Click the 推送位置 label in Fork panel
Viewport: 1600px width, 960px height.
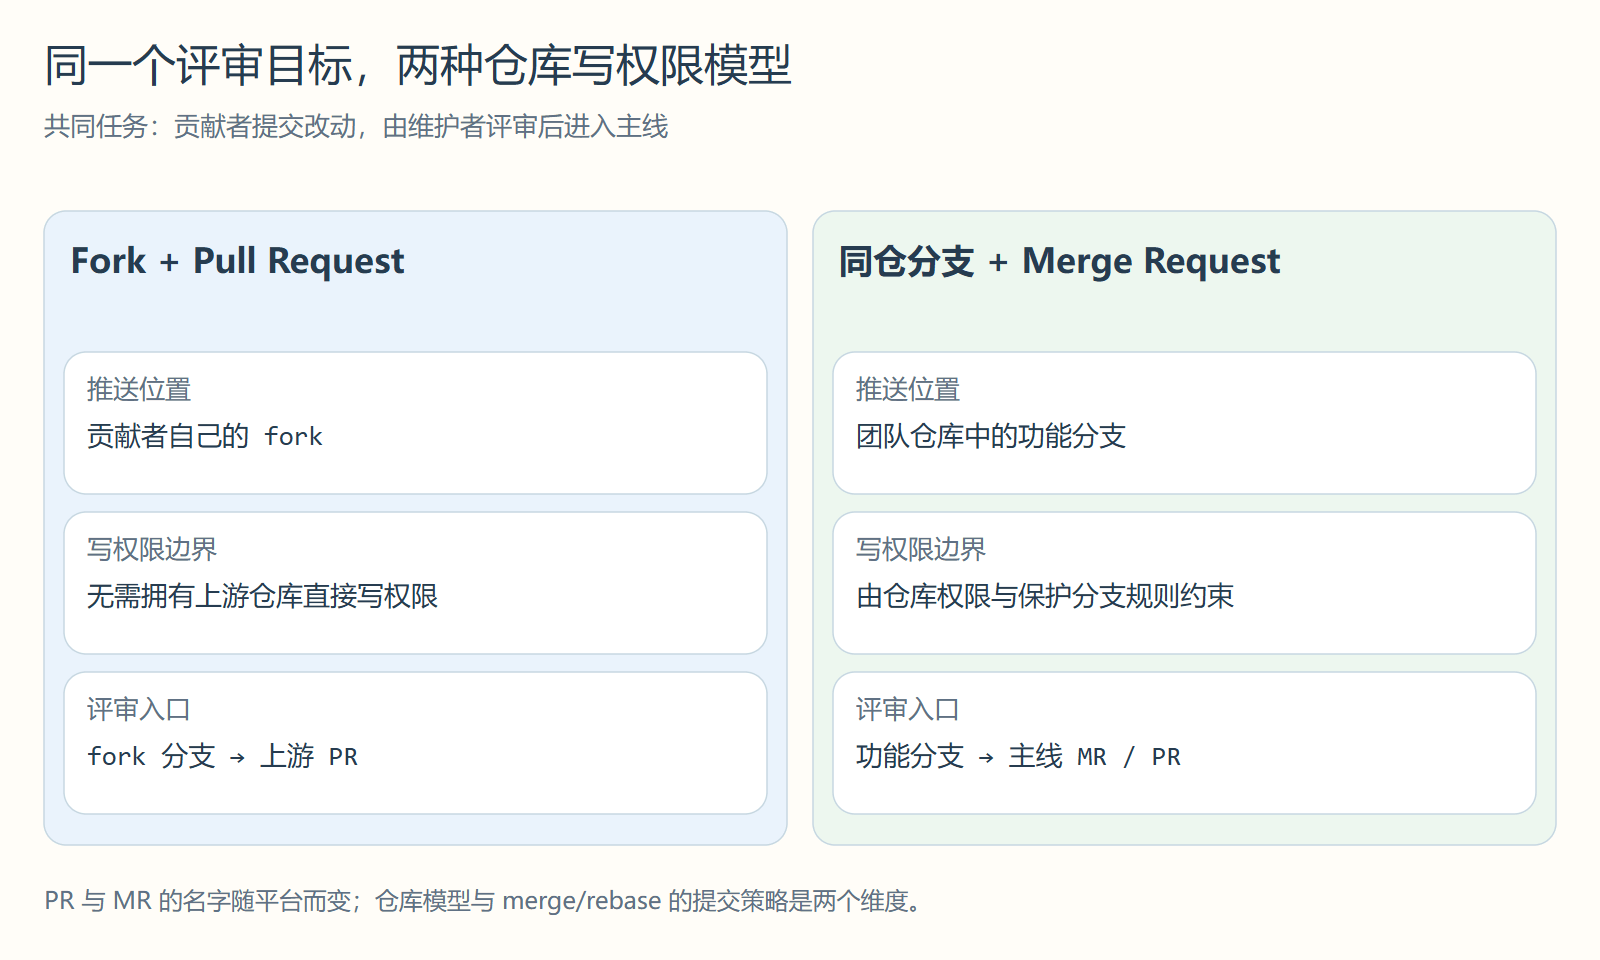click(x=139, y=389)
